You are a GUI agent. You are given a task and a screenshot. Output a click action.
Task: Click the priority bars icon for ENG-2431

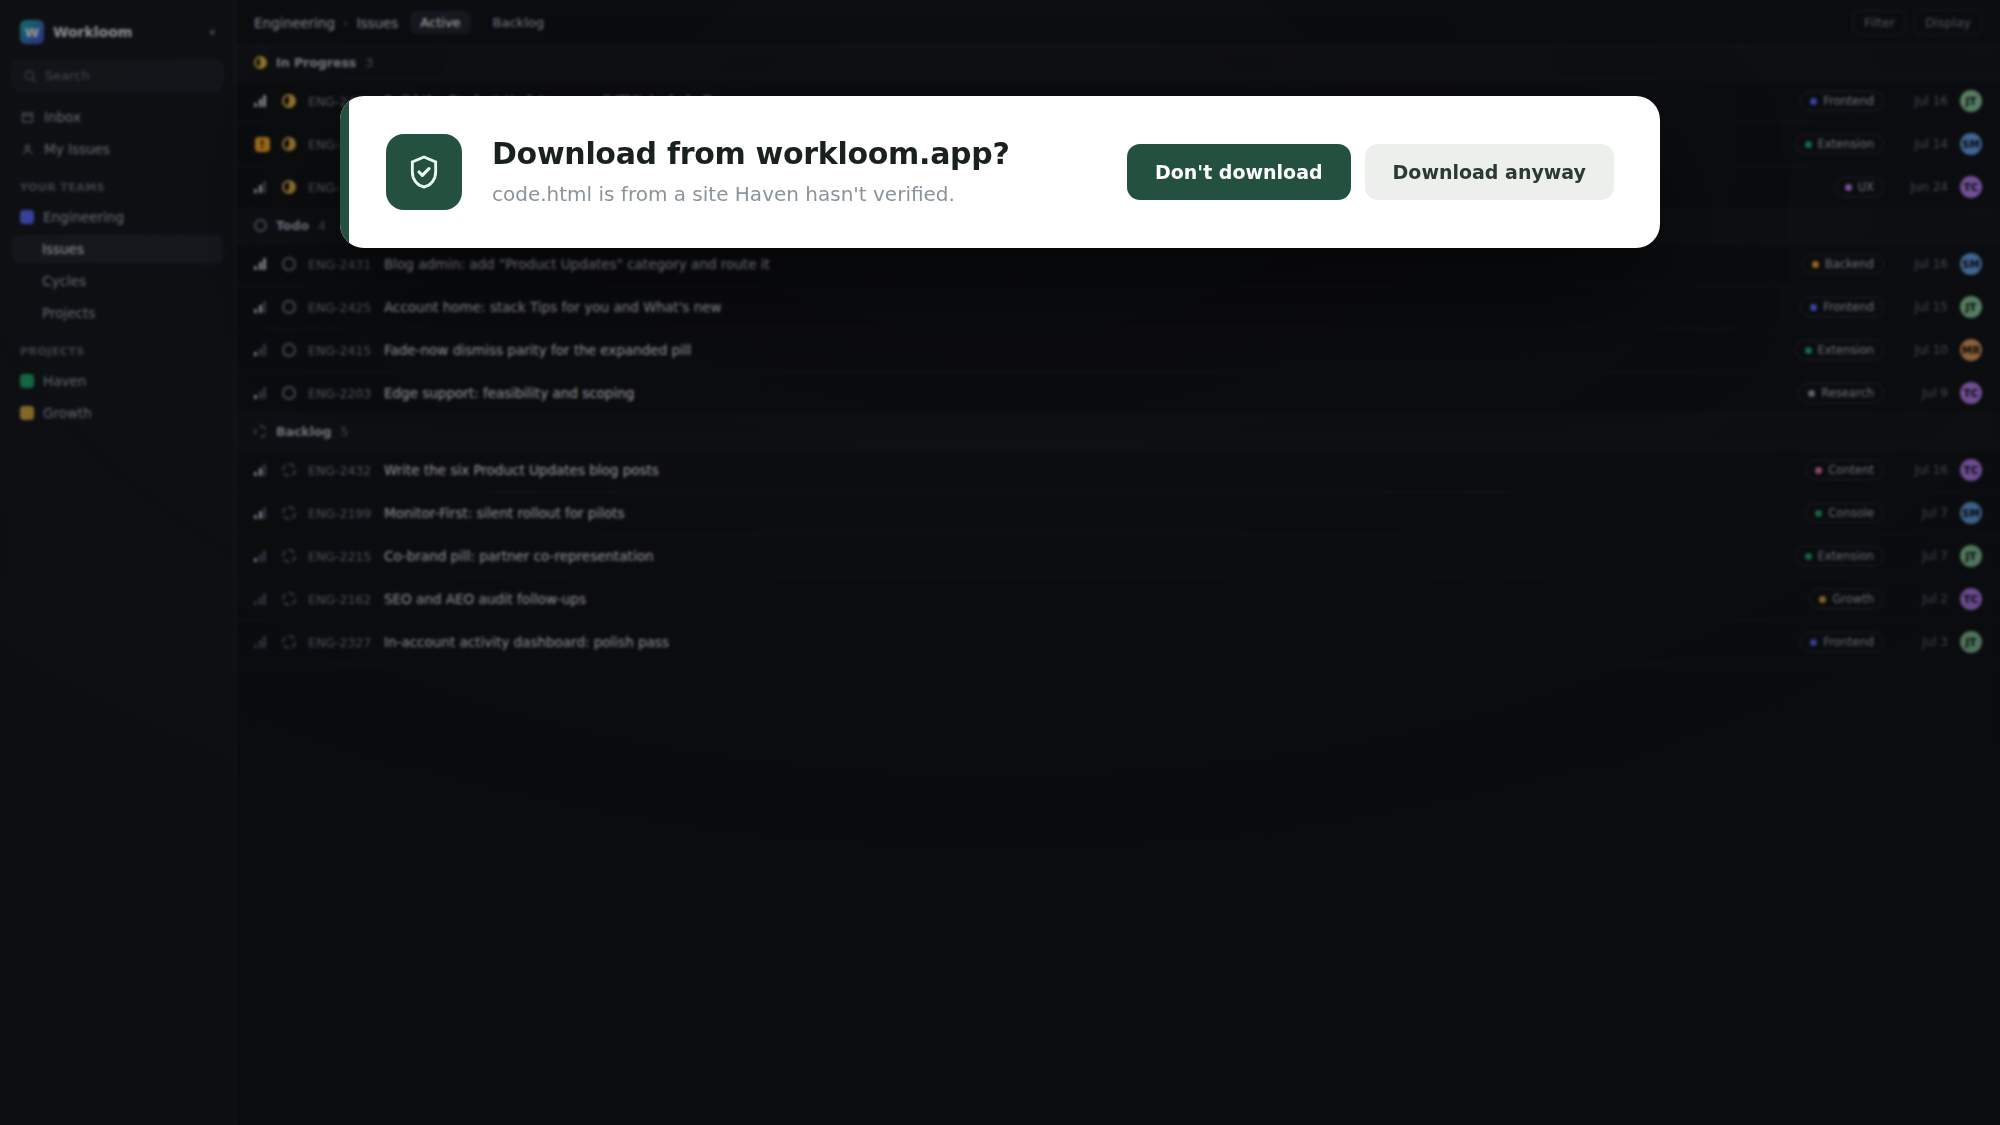point(260,264)
